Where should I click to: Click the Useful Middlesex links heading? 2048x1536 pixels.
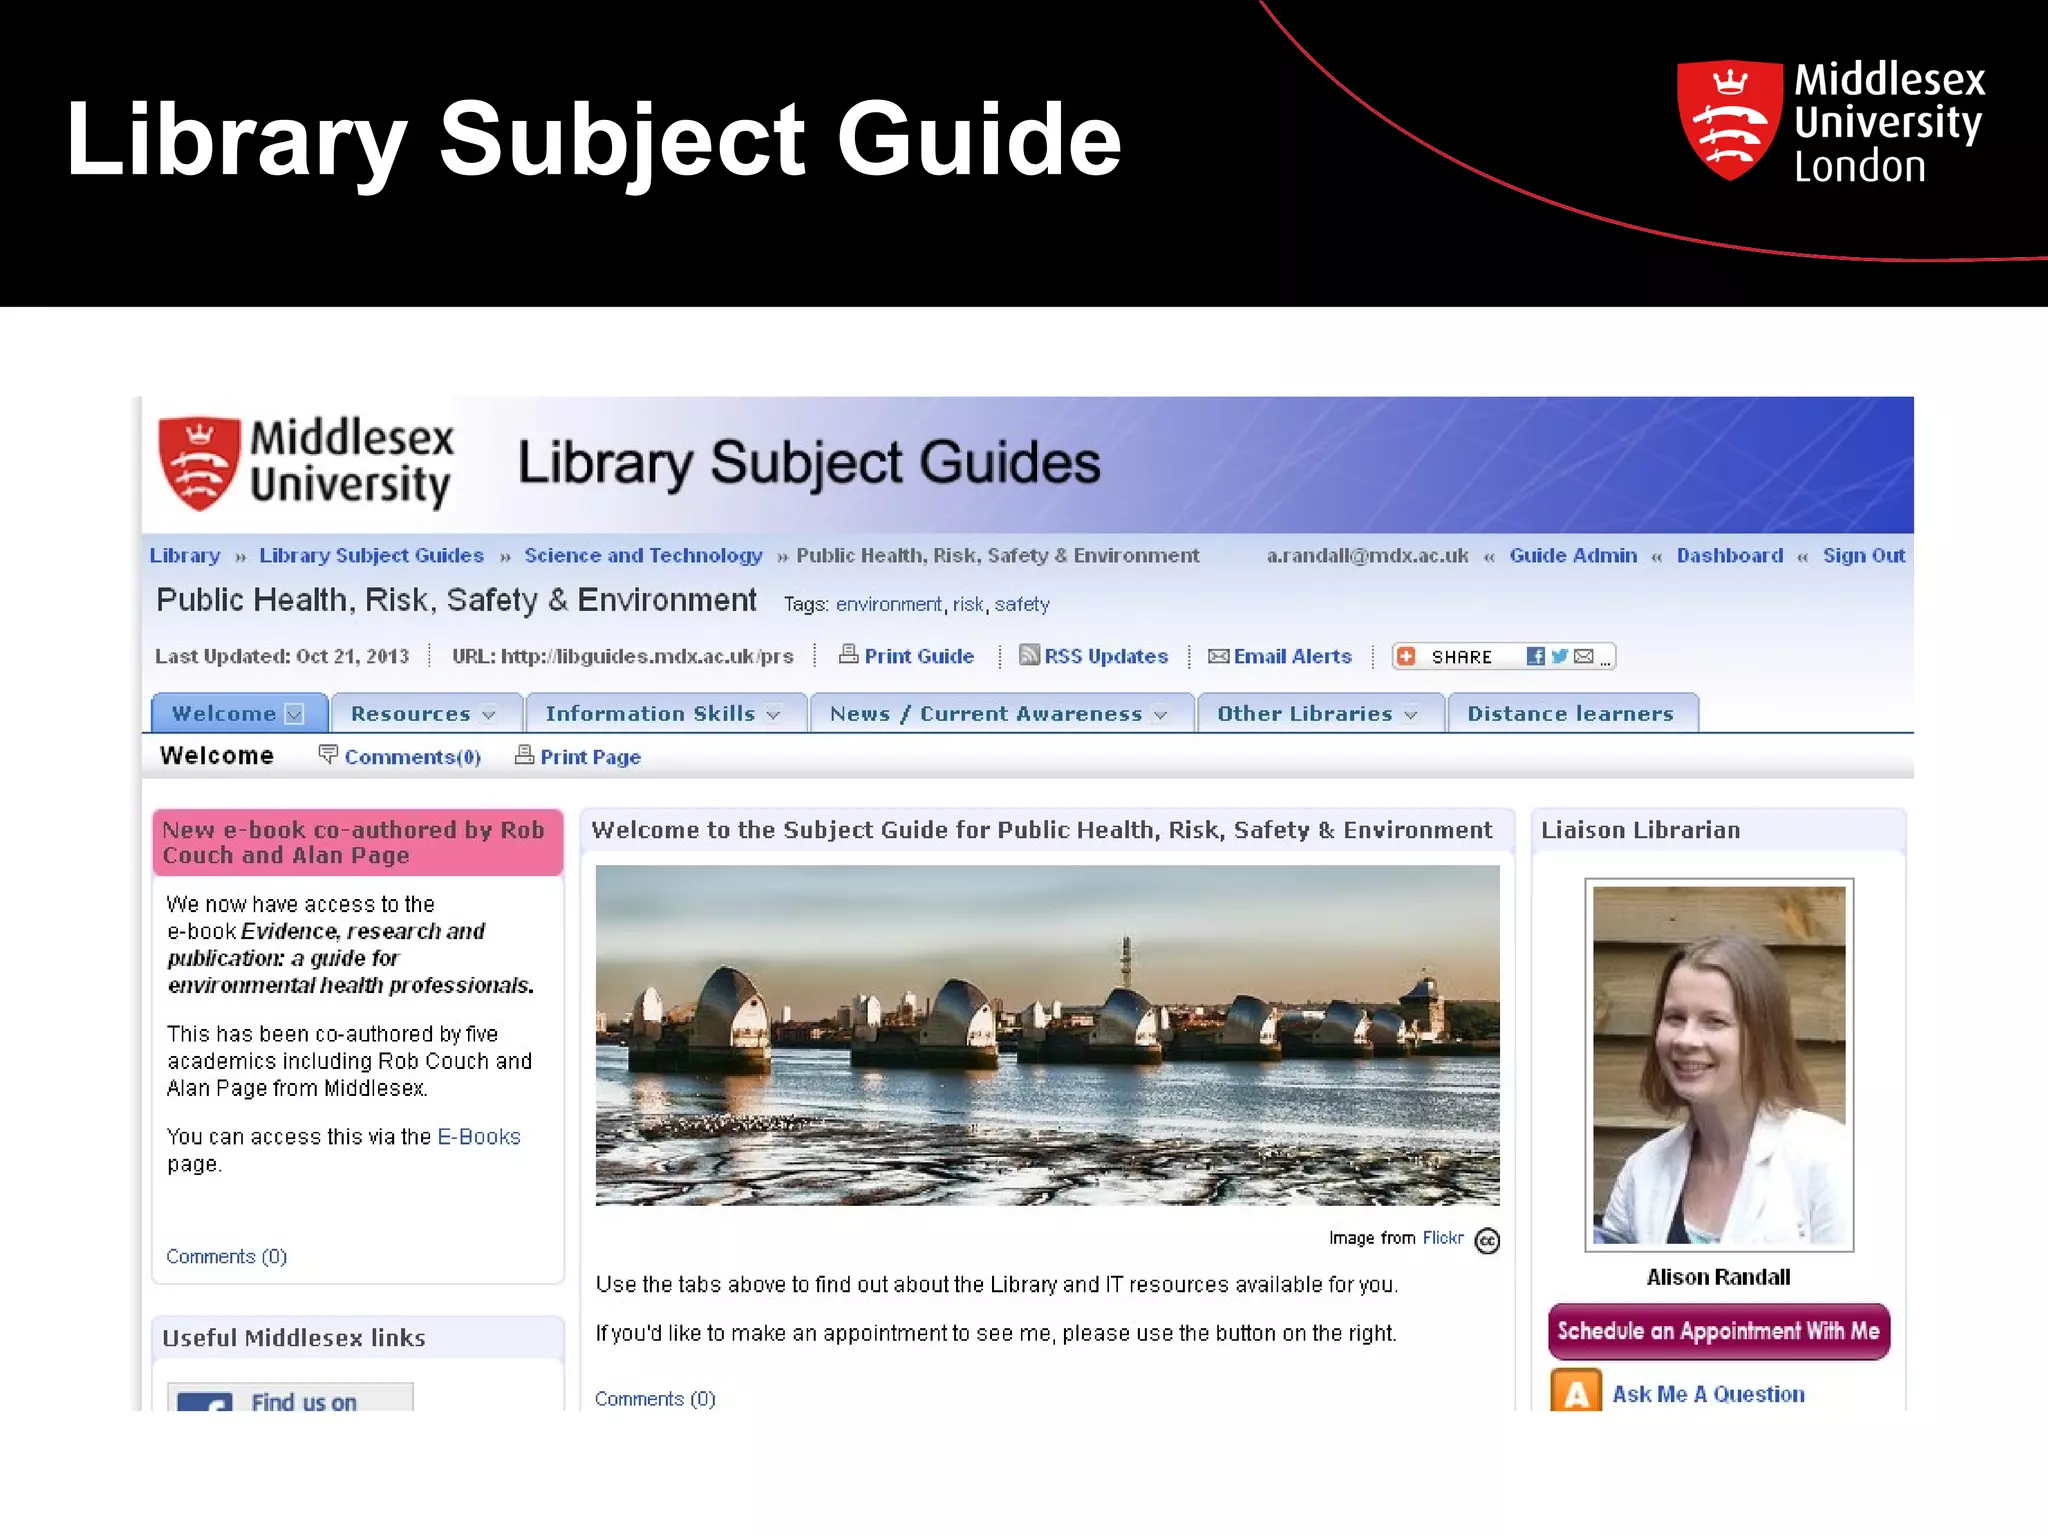coord(294,1338)
